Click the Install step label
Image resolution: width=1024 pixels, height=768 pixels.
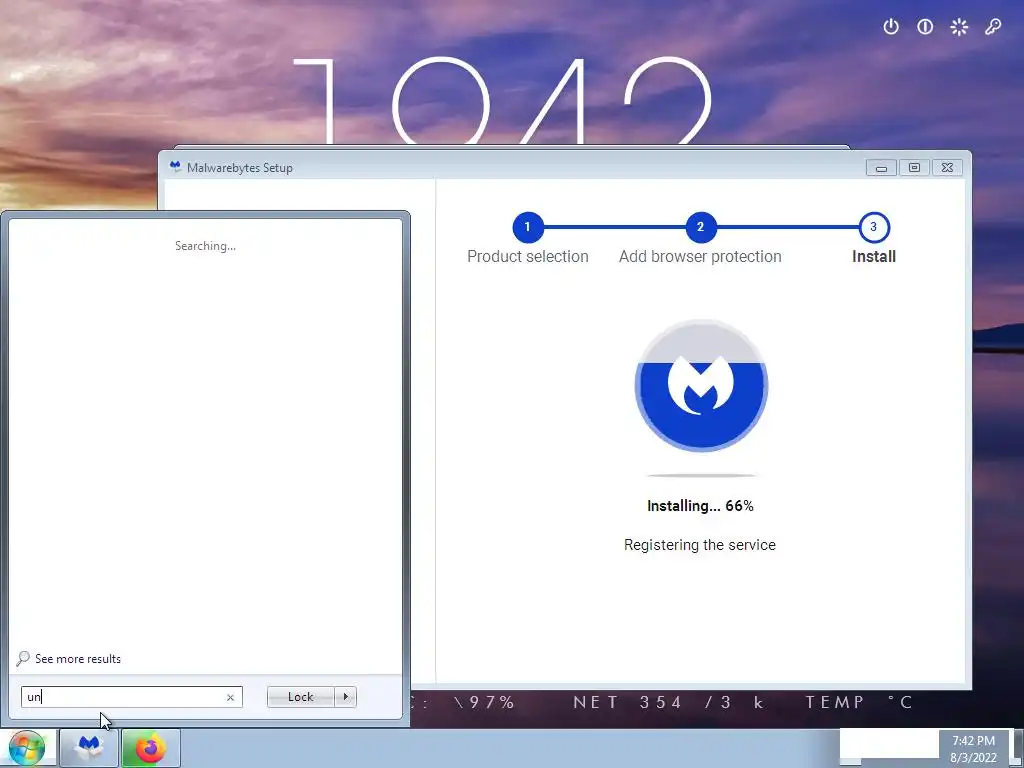(x=874, y=257)
